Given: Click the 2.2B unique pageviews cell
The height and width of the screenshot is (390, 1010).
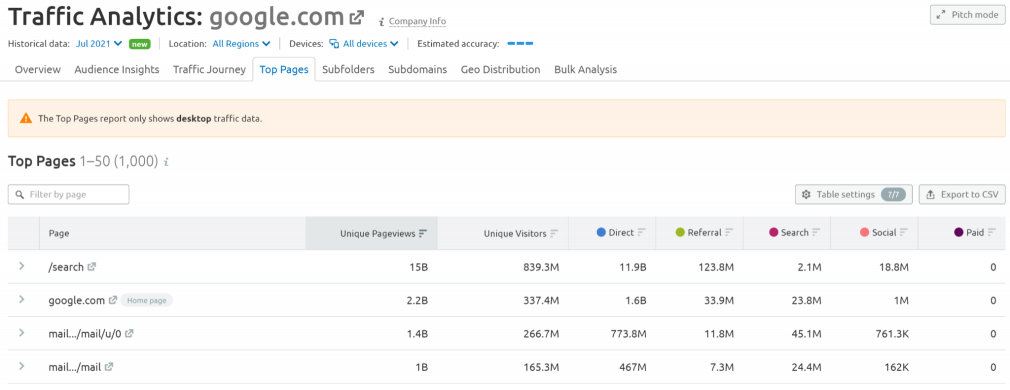Looking at the screenshot, I should [x=417, y=300].
